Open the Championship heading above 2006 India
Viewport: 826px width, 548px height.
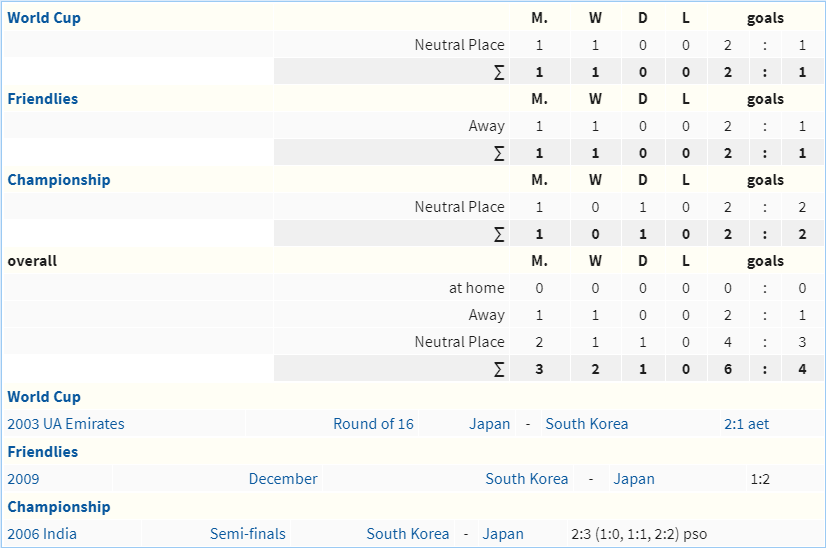click(59, 507)
